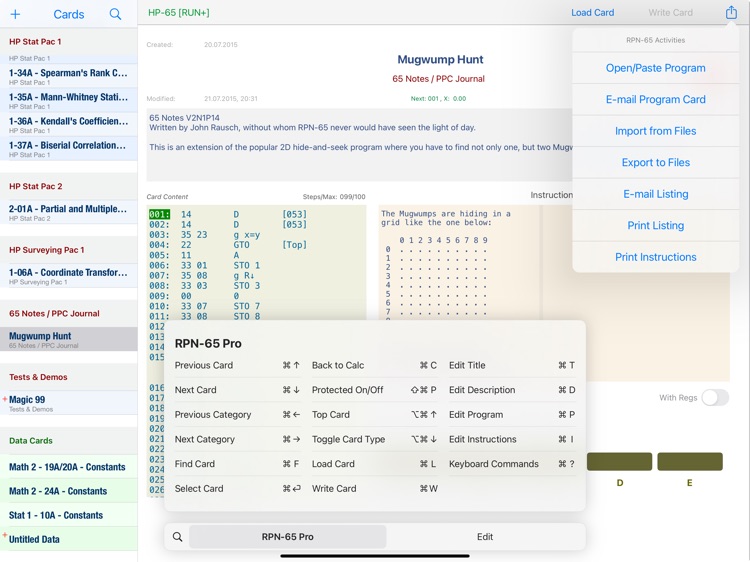Click the 65 Notes V2N1P14 description box
This screenshot has width=750, height=562.
click(360, 144)
